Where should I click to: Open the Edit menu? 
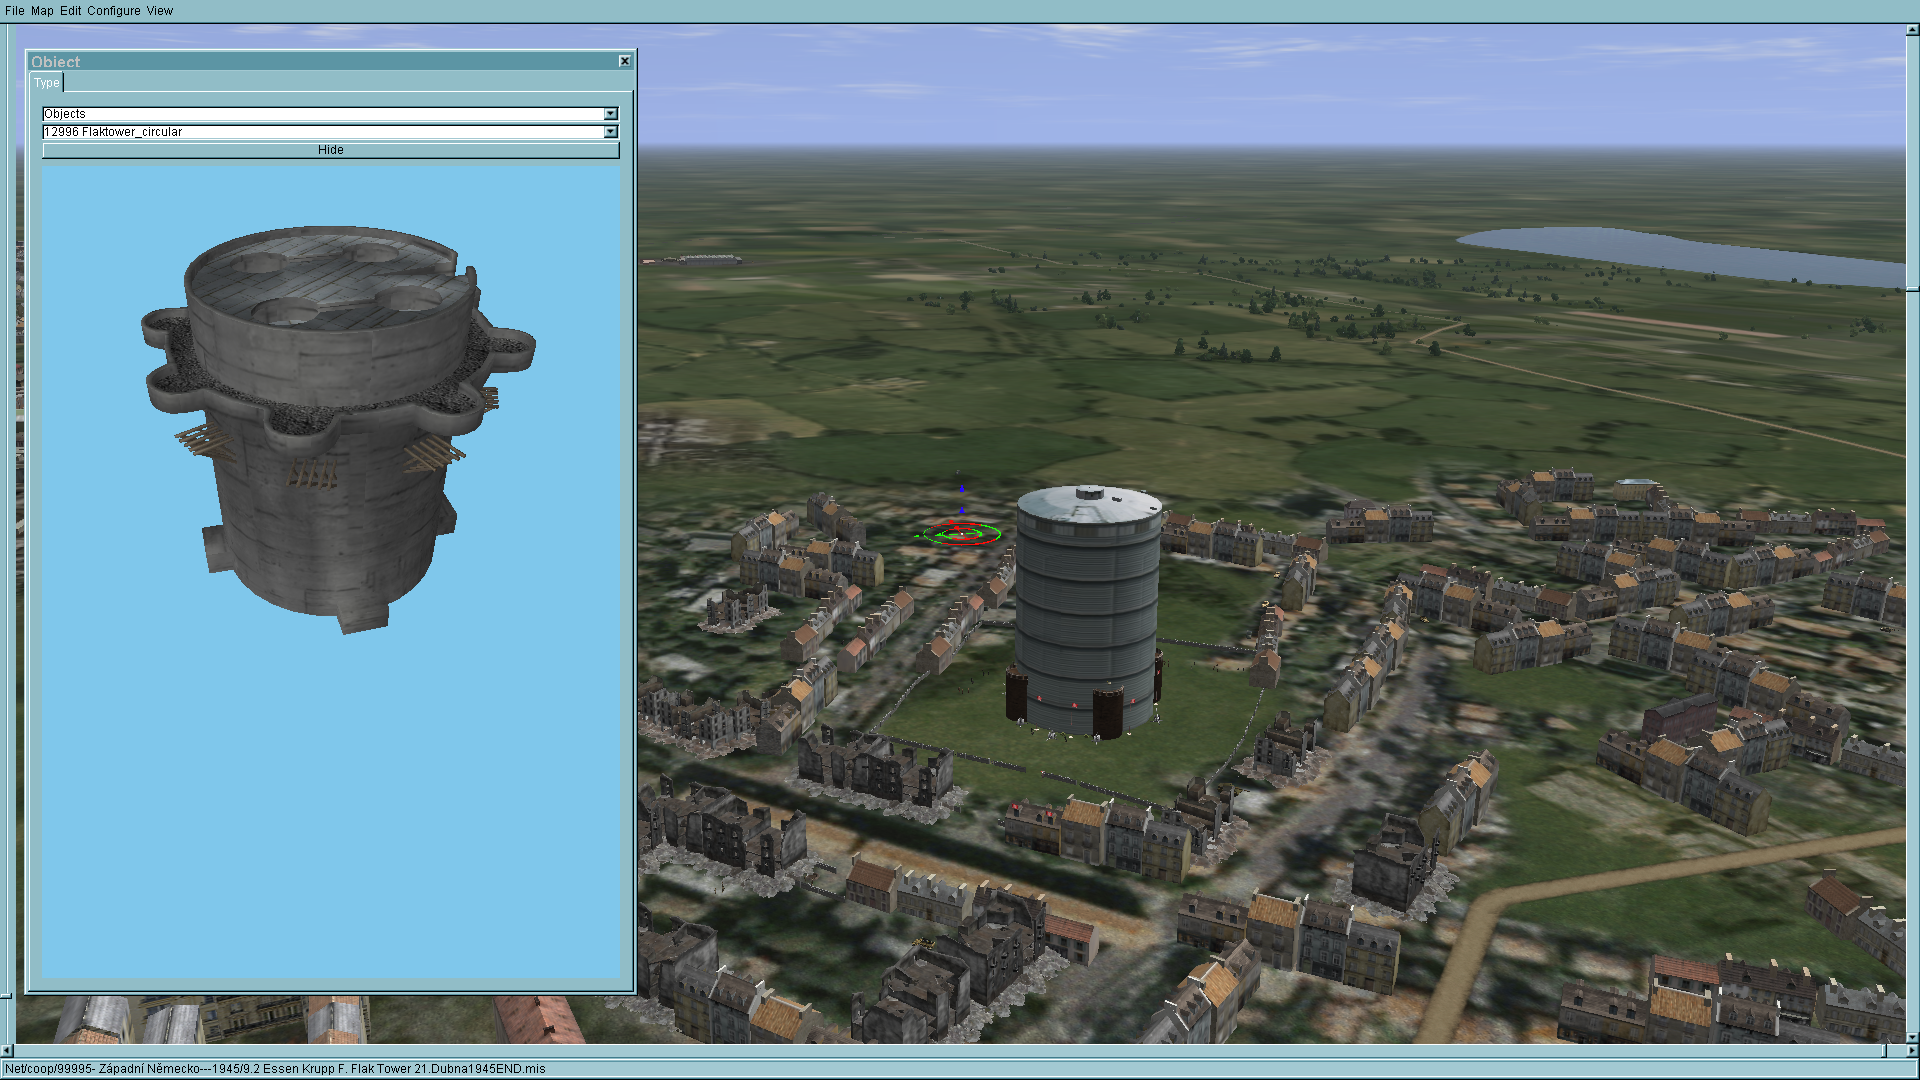(x=70, y=11)
